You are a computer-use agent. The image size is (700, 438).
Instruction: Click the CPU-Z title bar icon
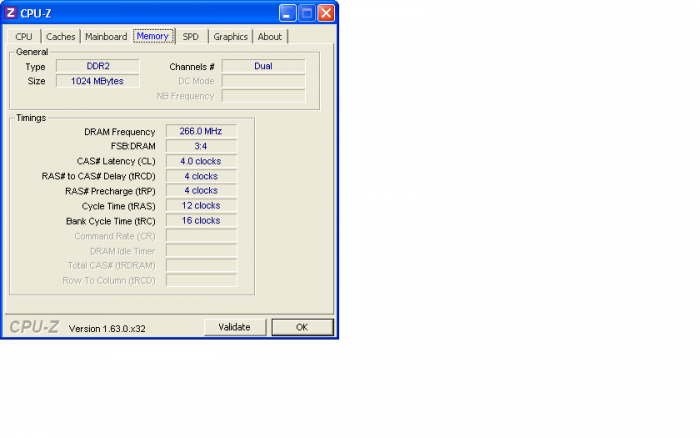coord(10,13)
